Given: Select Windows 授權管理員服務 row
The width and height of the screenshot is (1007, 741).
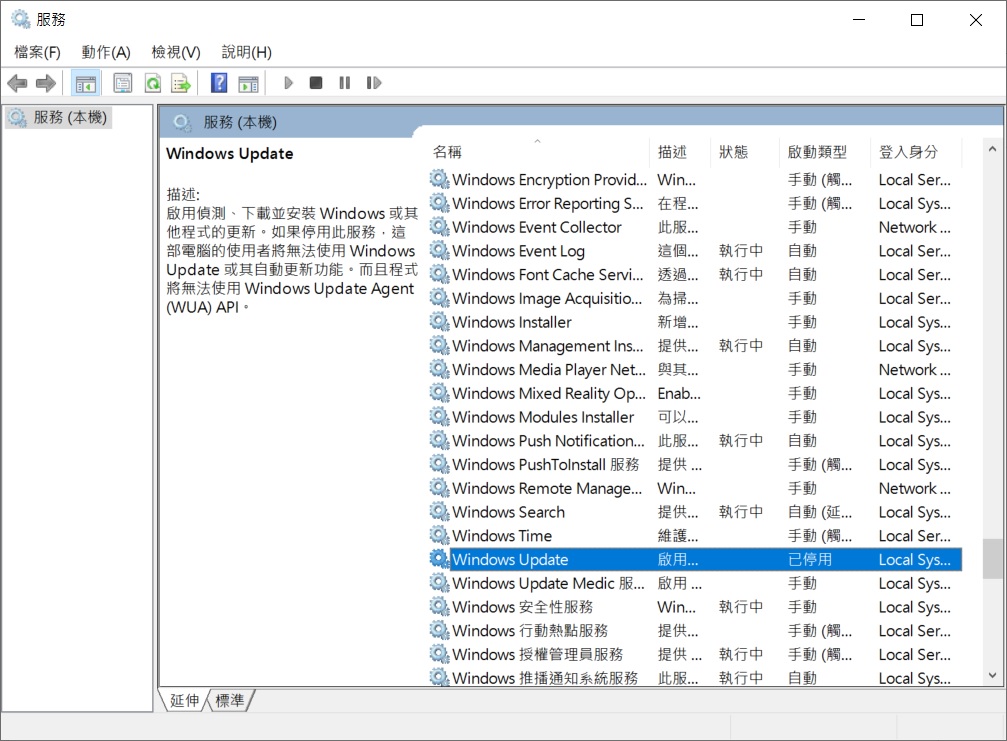Looking at the screenshot, I should 696,654.
